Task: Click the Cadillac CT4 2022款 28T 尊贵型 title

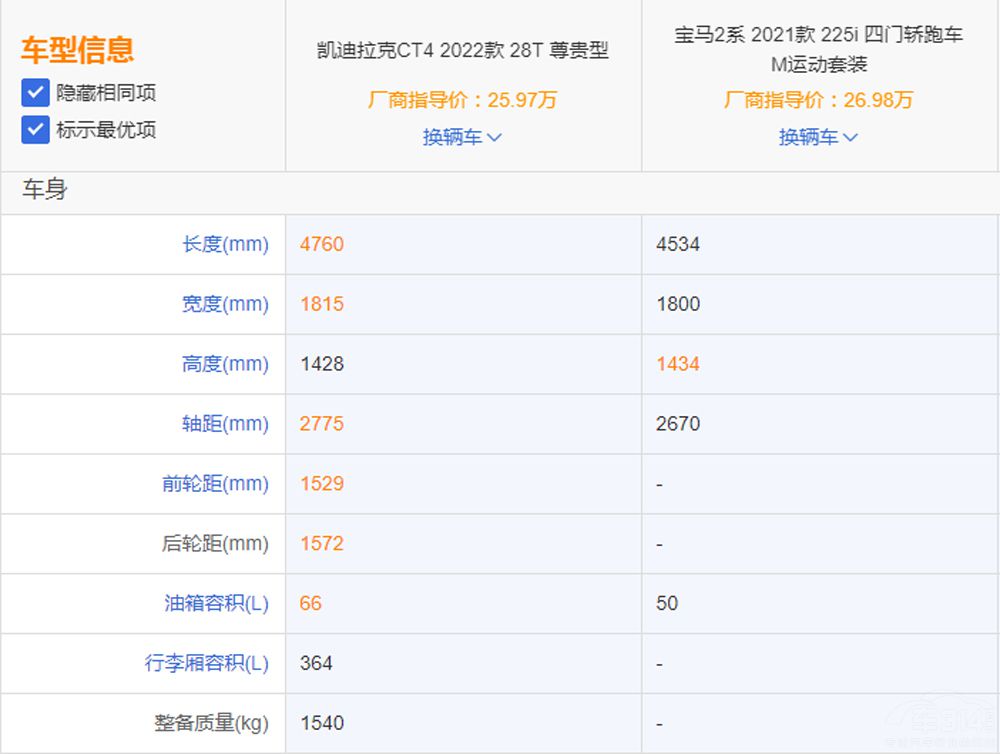Action: [x=462, y=50]
